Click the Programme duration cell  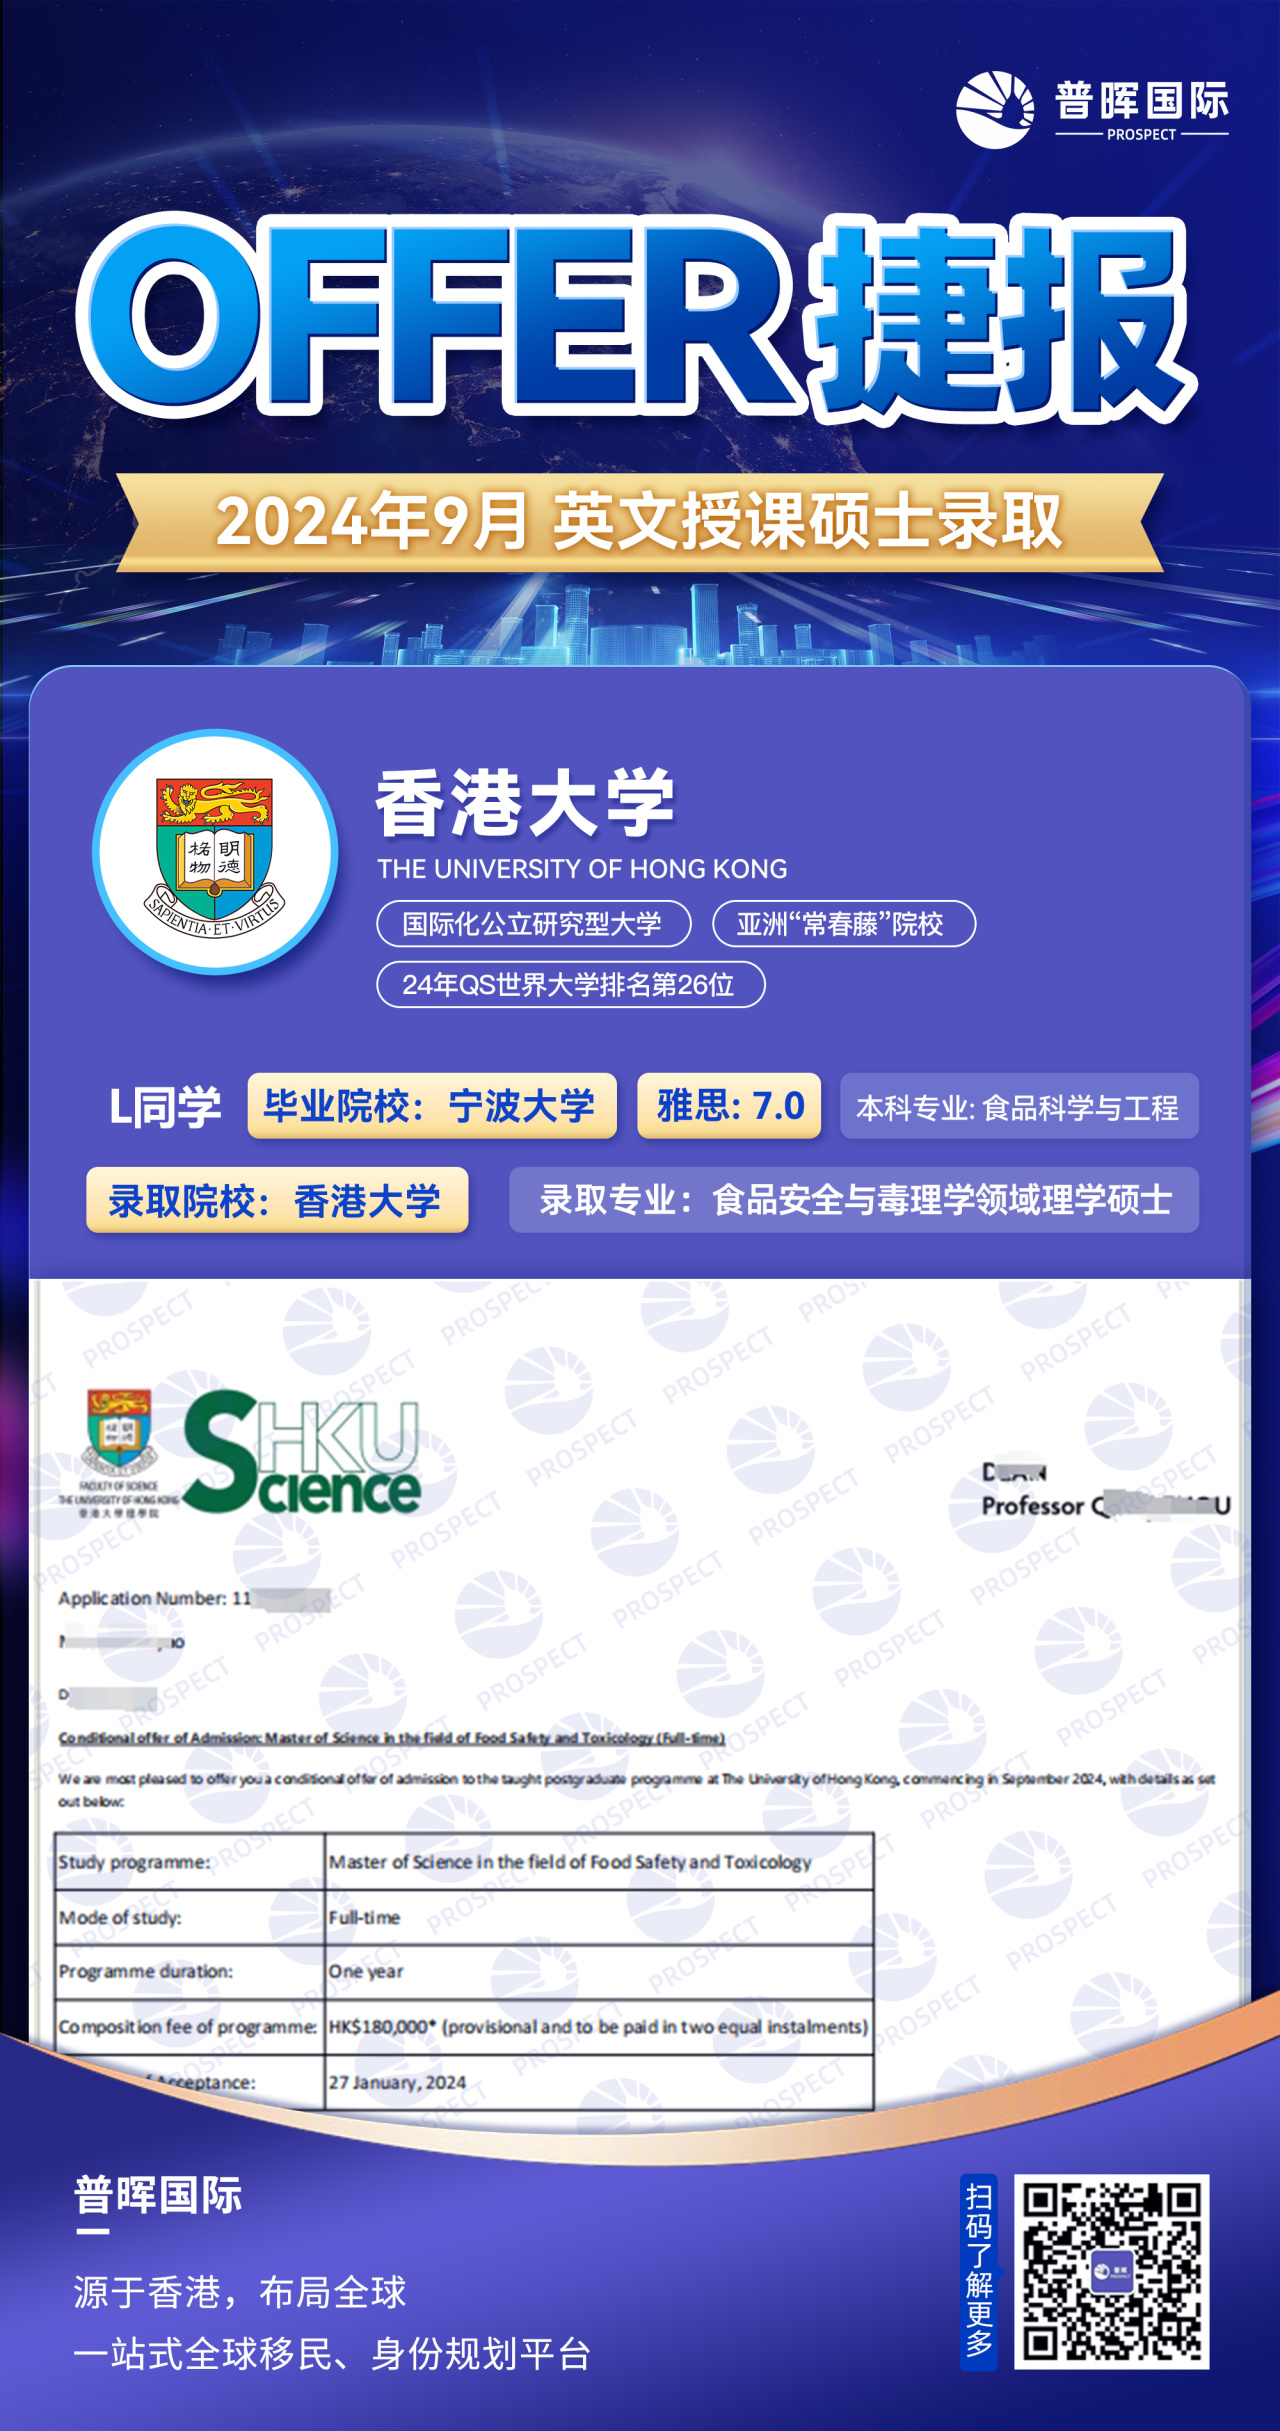[x=190, y=1972]
